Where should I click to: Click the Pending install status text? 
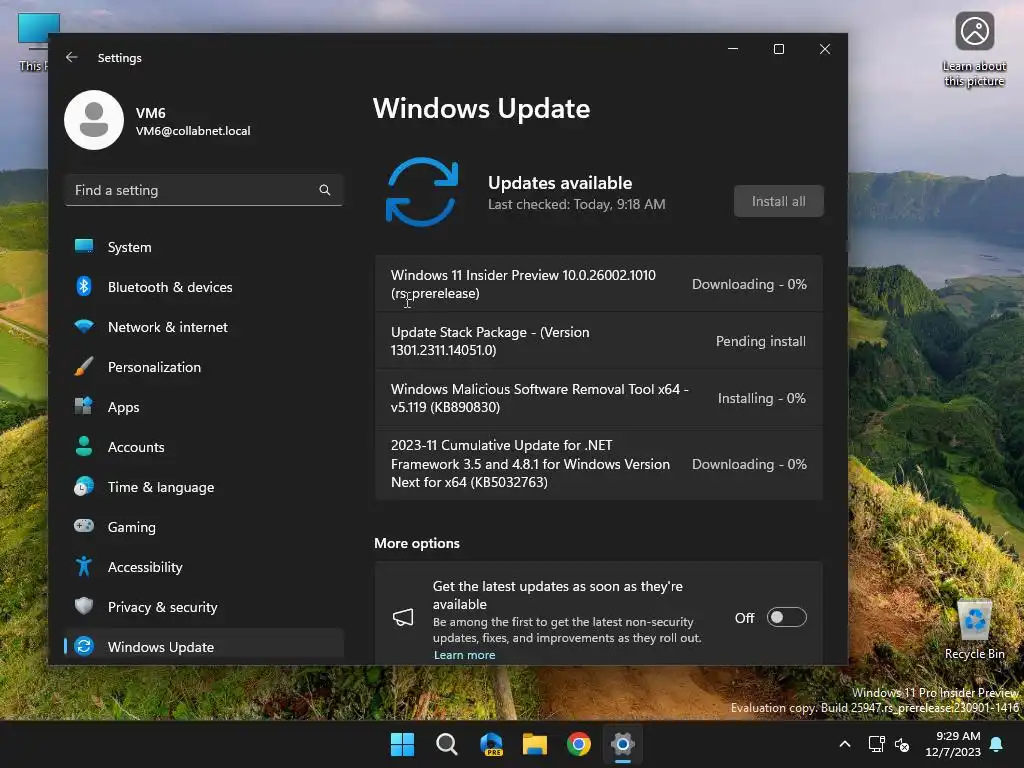tap(761, 341)
